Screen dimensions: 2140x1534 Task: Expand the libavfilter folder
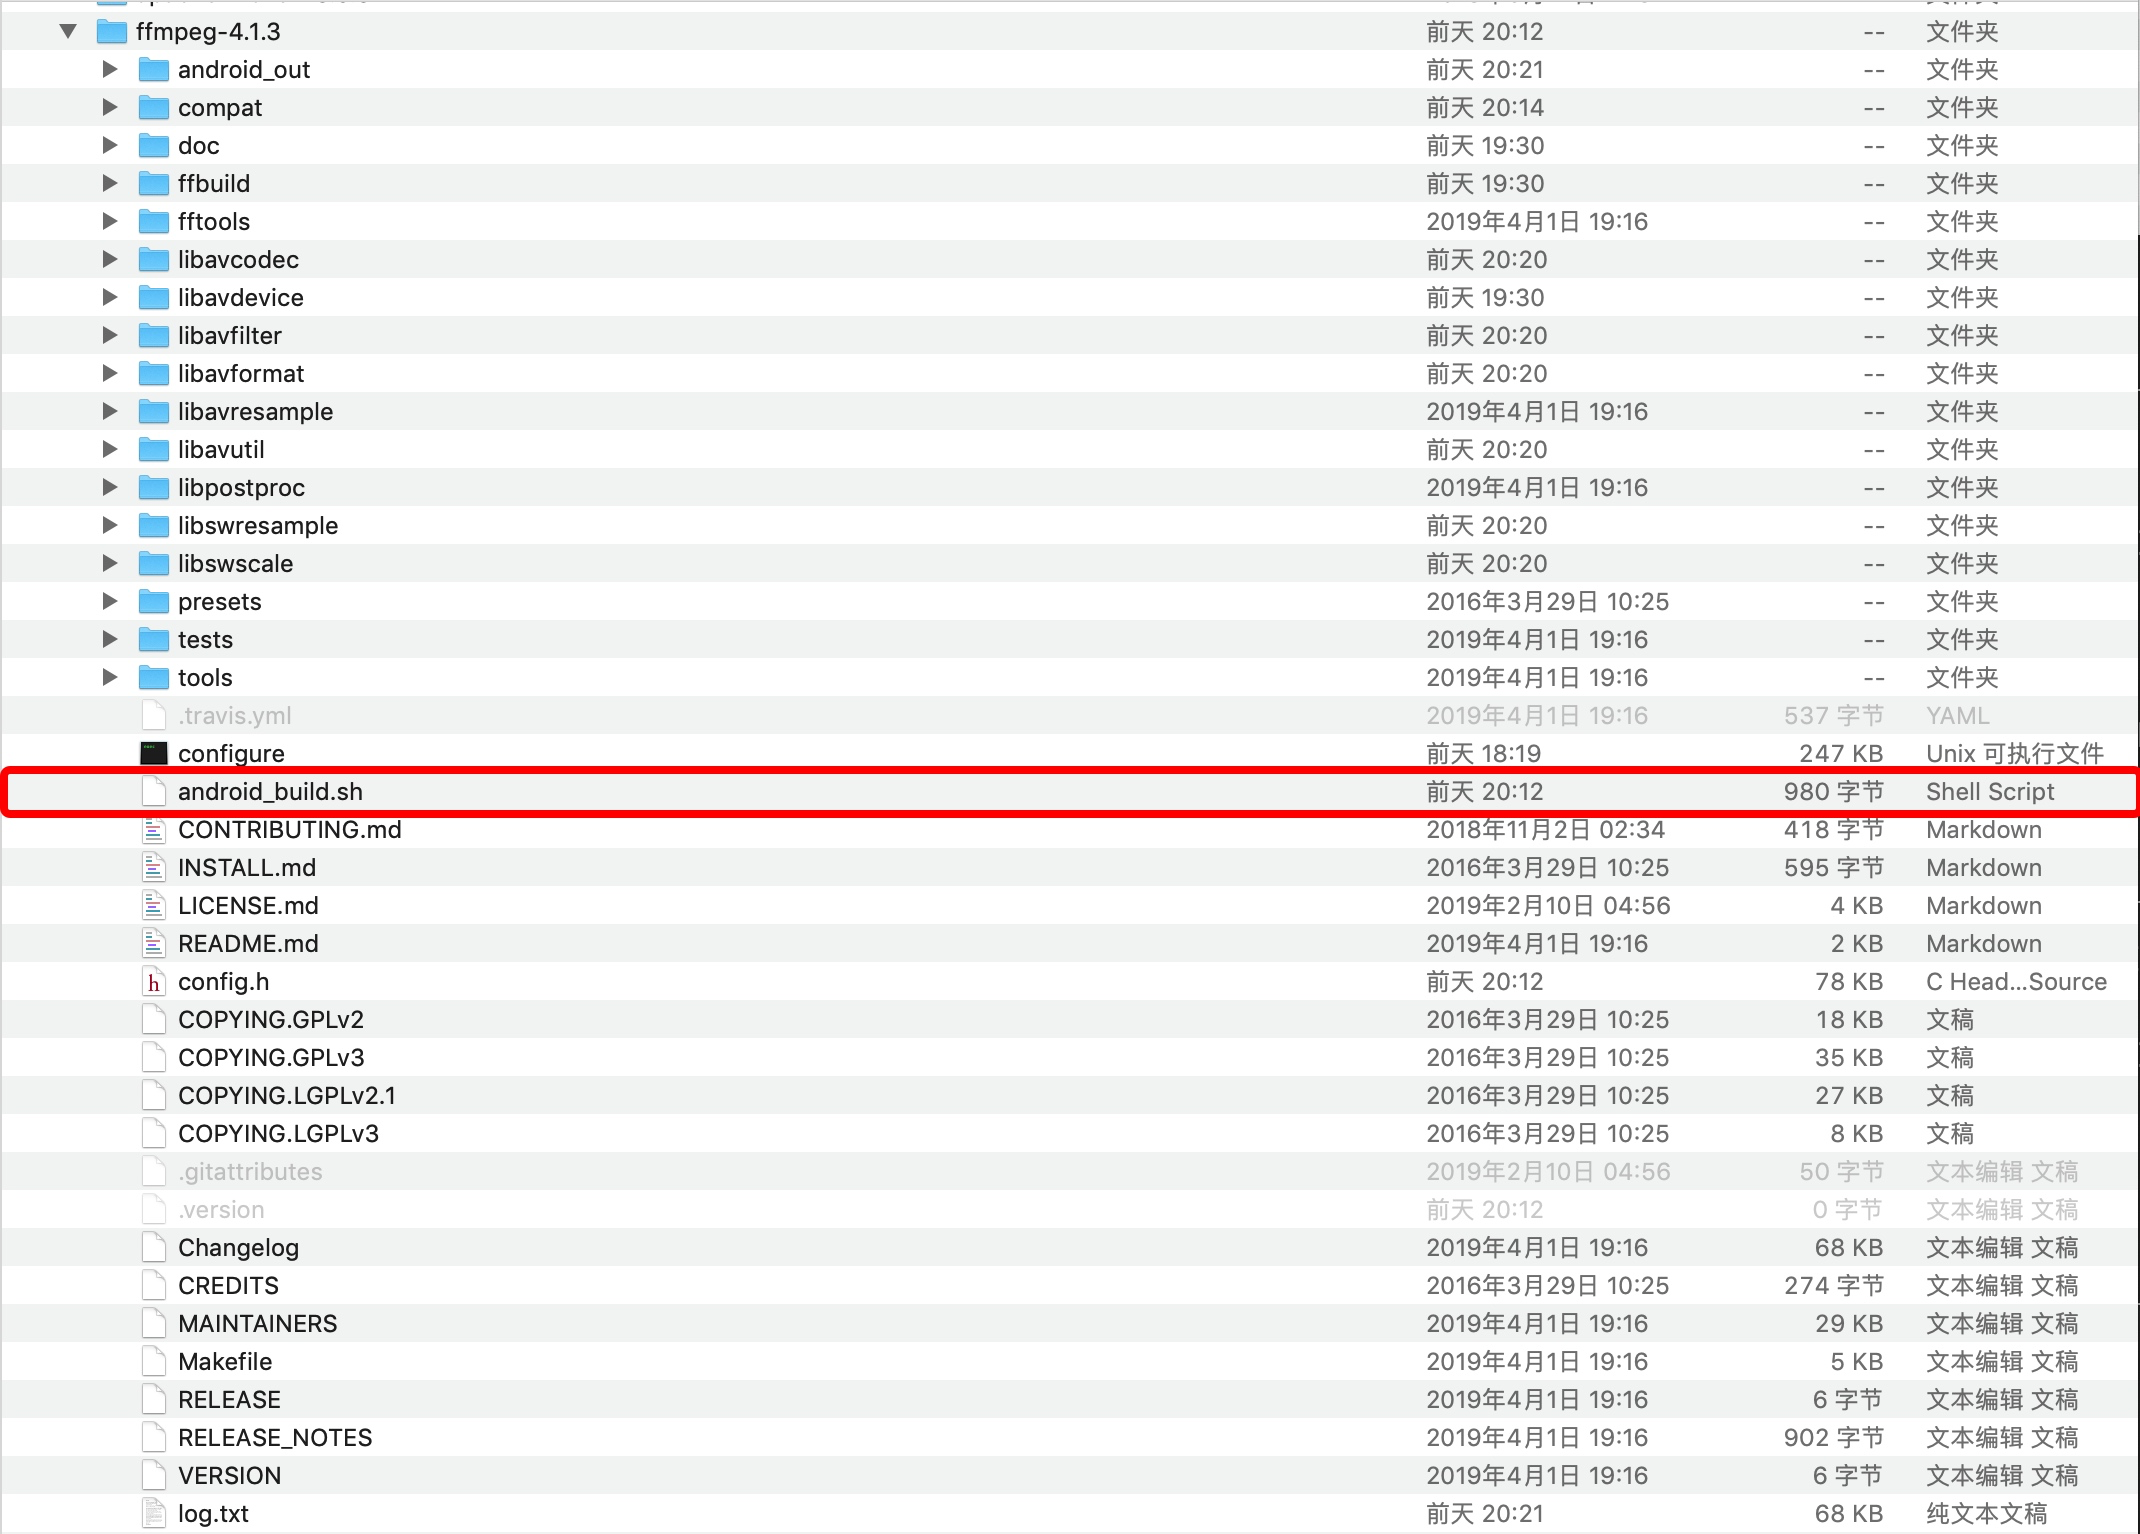click(110, 335)
